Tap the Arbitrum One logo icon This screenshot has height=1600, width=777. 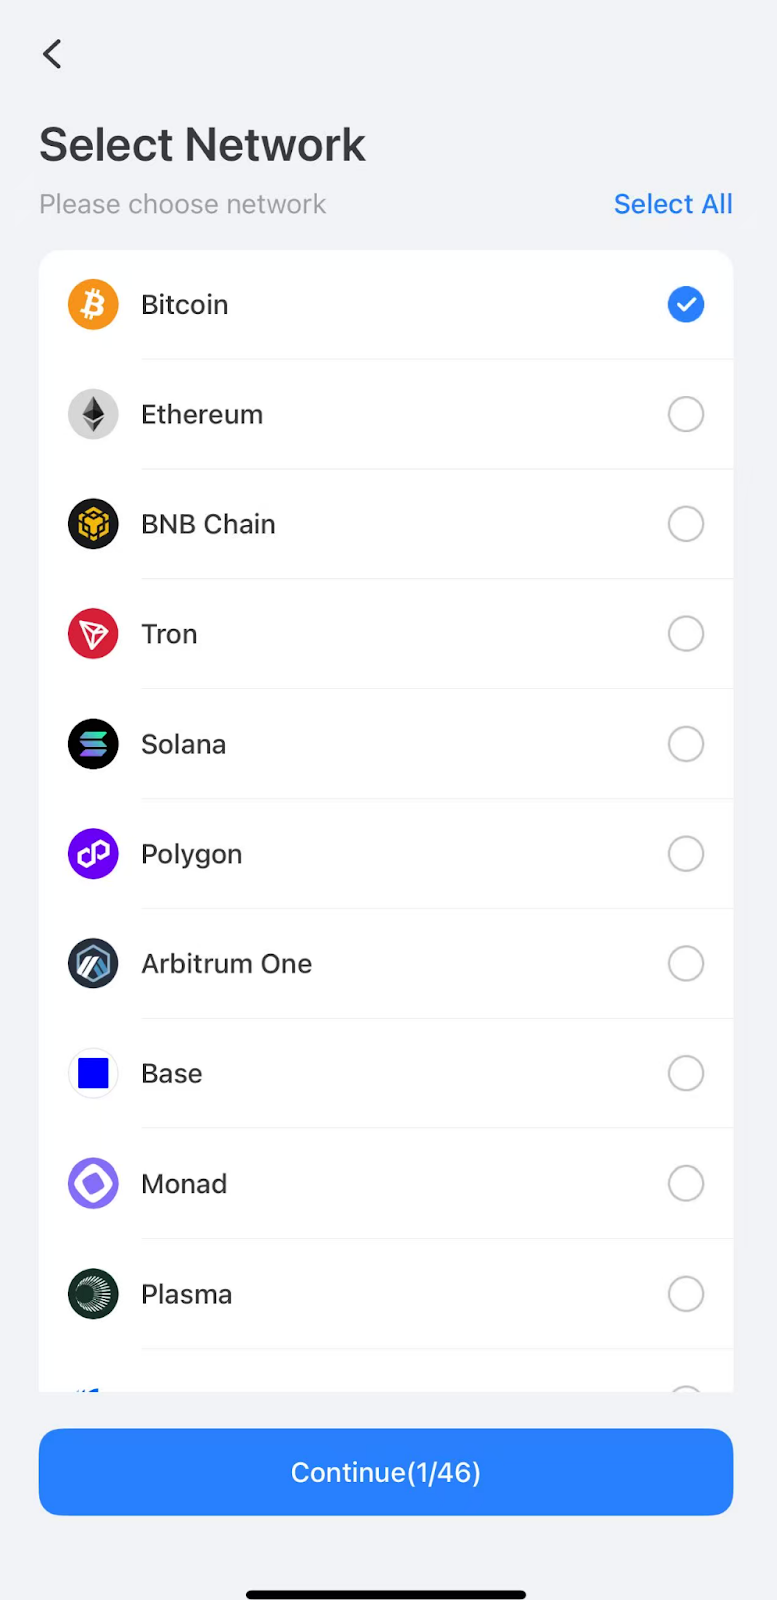coord(93,964)
